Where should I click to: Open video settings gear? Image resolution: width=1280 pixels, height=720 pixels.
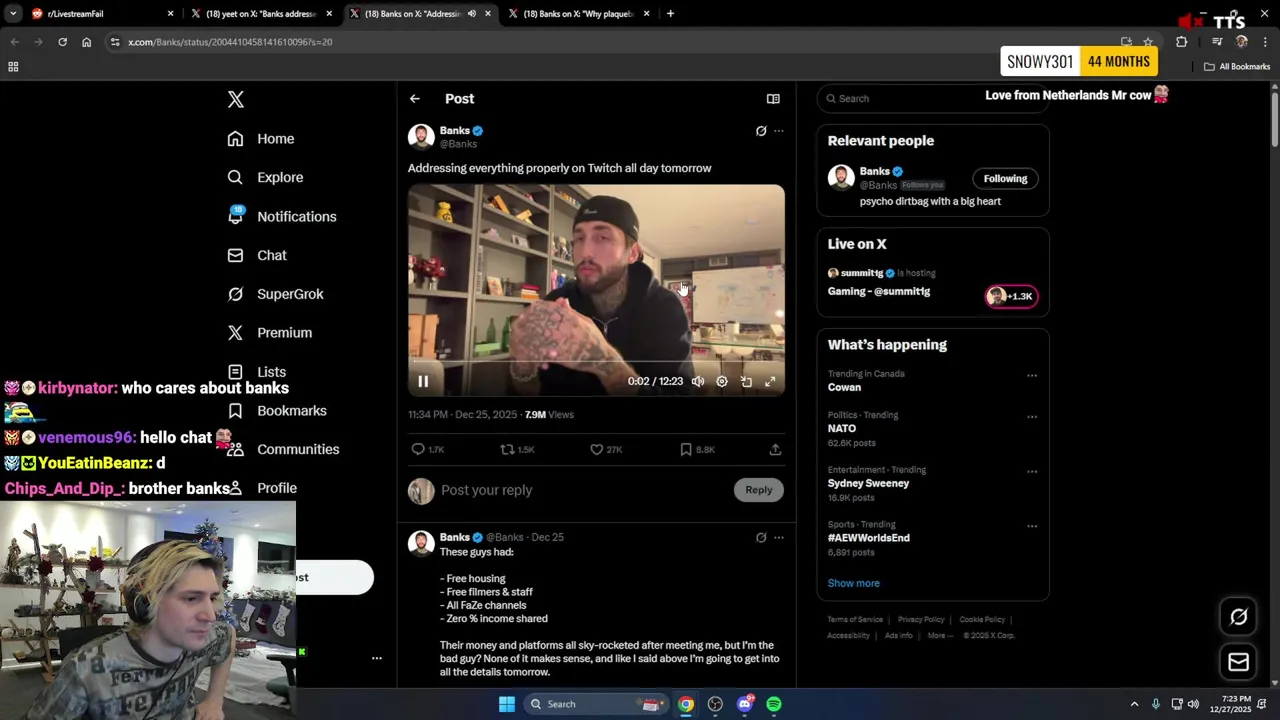click(x=722, y=381)
